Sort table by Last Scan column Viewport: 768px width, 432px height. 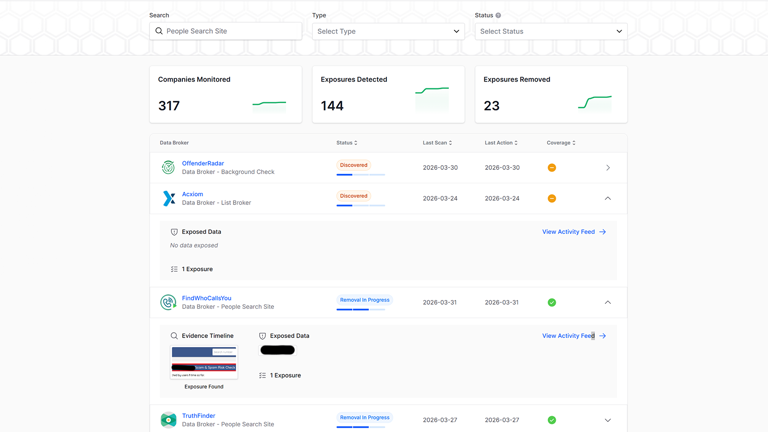click(x=437, y=143)
